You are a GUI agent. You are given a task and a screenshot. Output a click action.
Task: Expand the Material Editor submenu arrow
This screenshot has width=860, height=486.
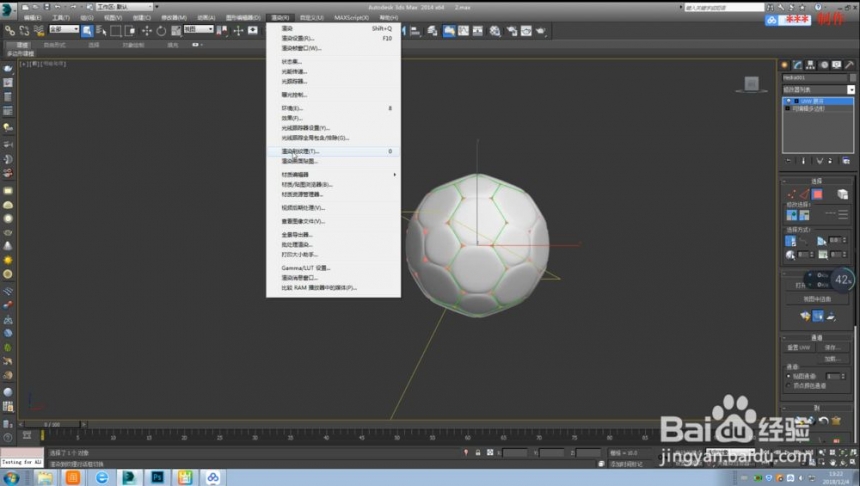click(x=394, y=174)
